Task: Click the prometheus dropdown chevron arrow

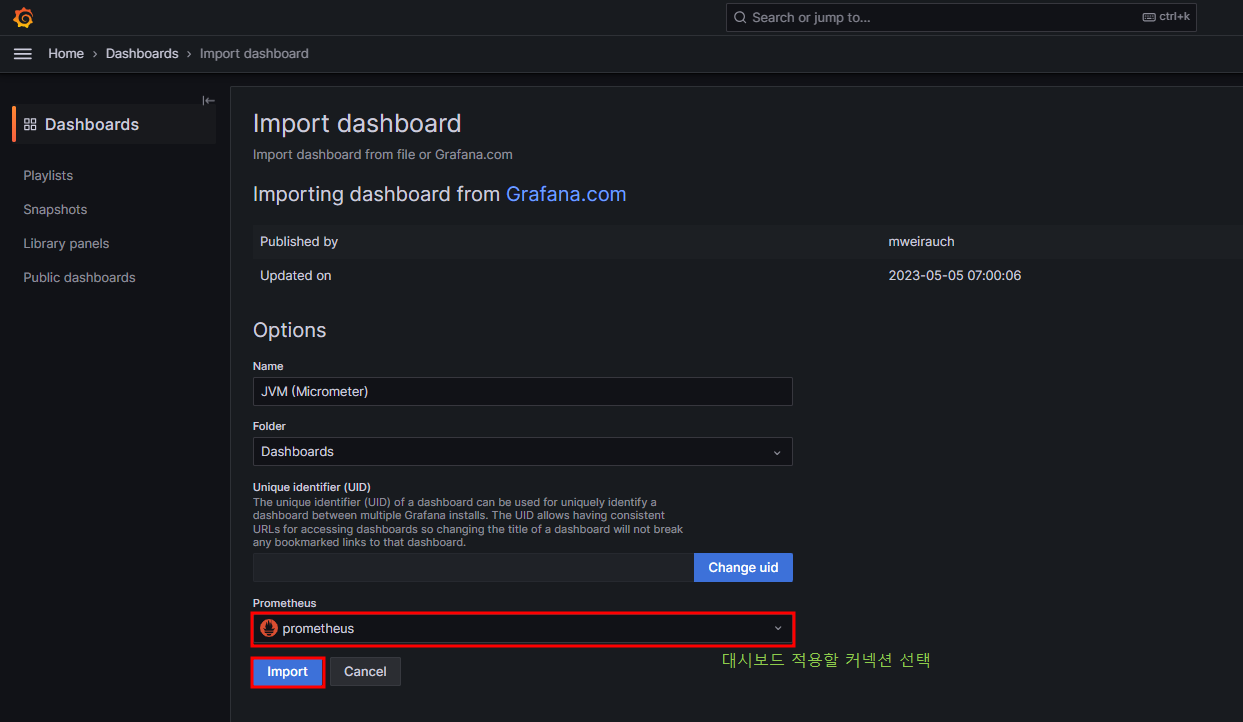Action: (x=777, y=628)
